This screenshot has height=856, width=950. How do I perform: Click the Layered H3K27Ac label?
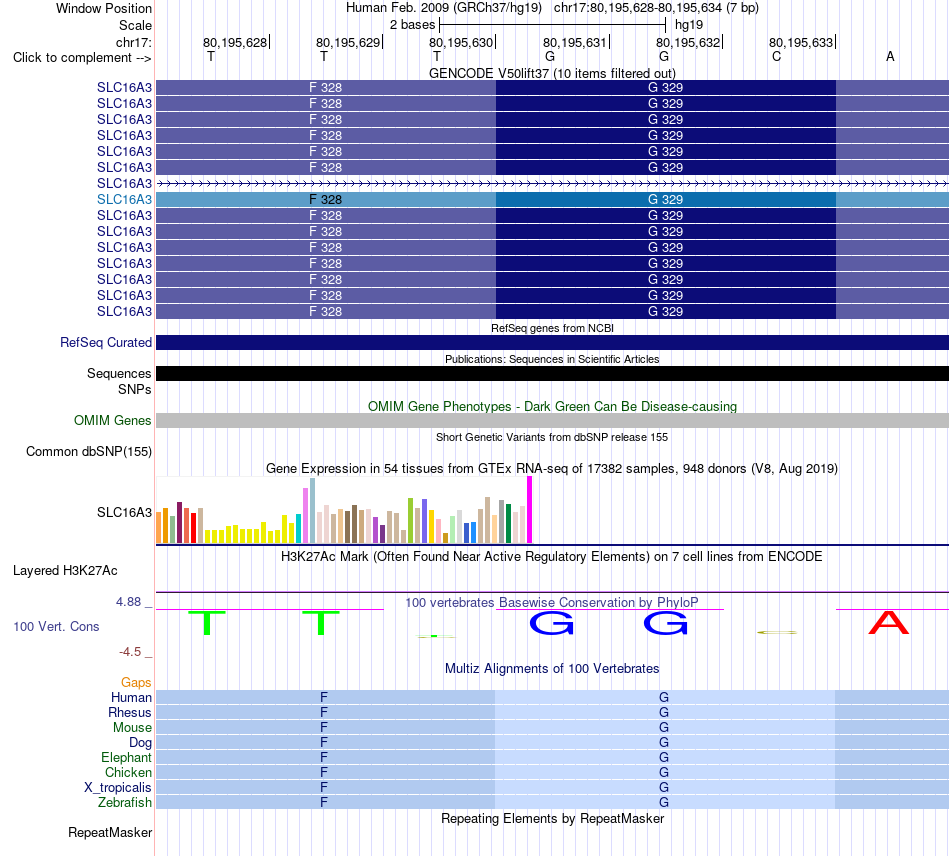pyautogui.click(x=65, y=571)
